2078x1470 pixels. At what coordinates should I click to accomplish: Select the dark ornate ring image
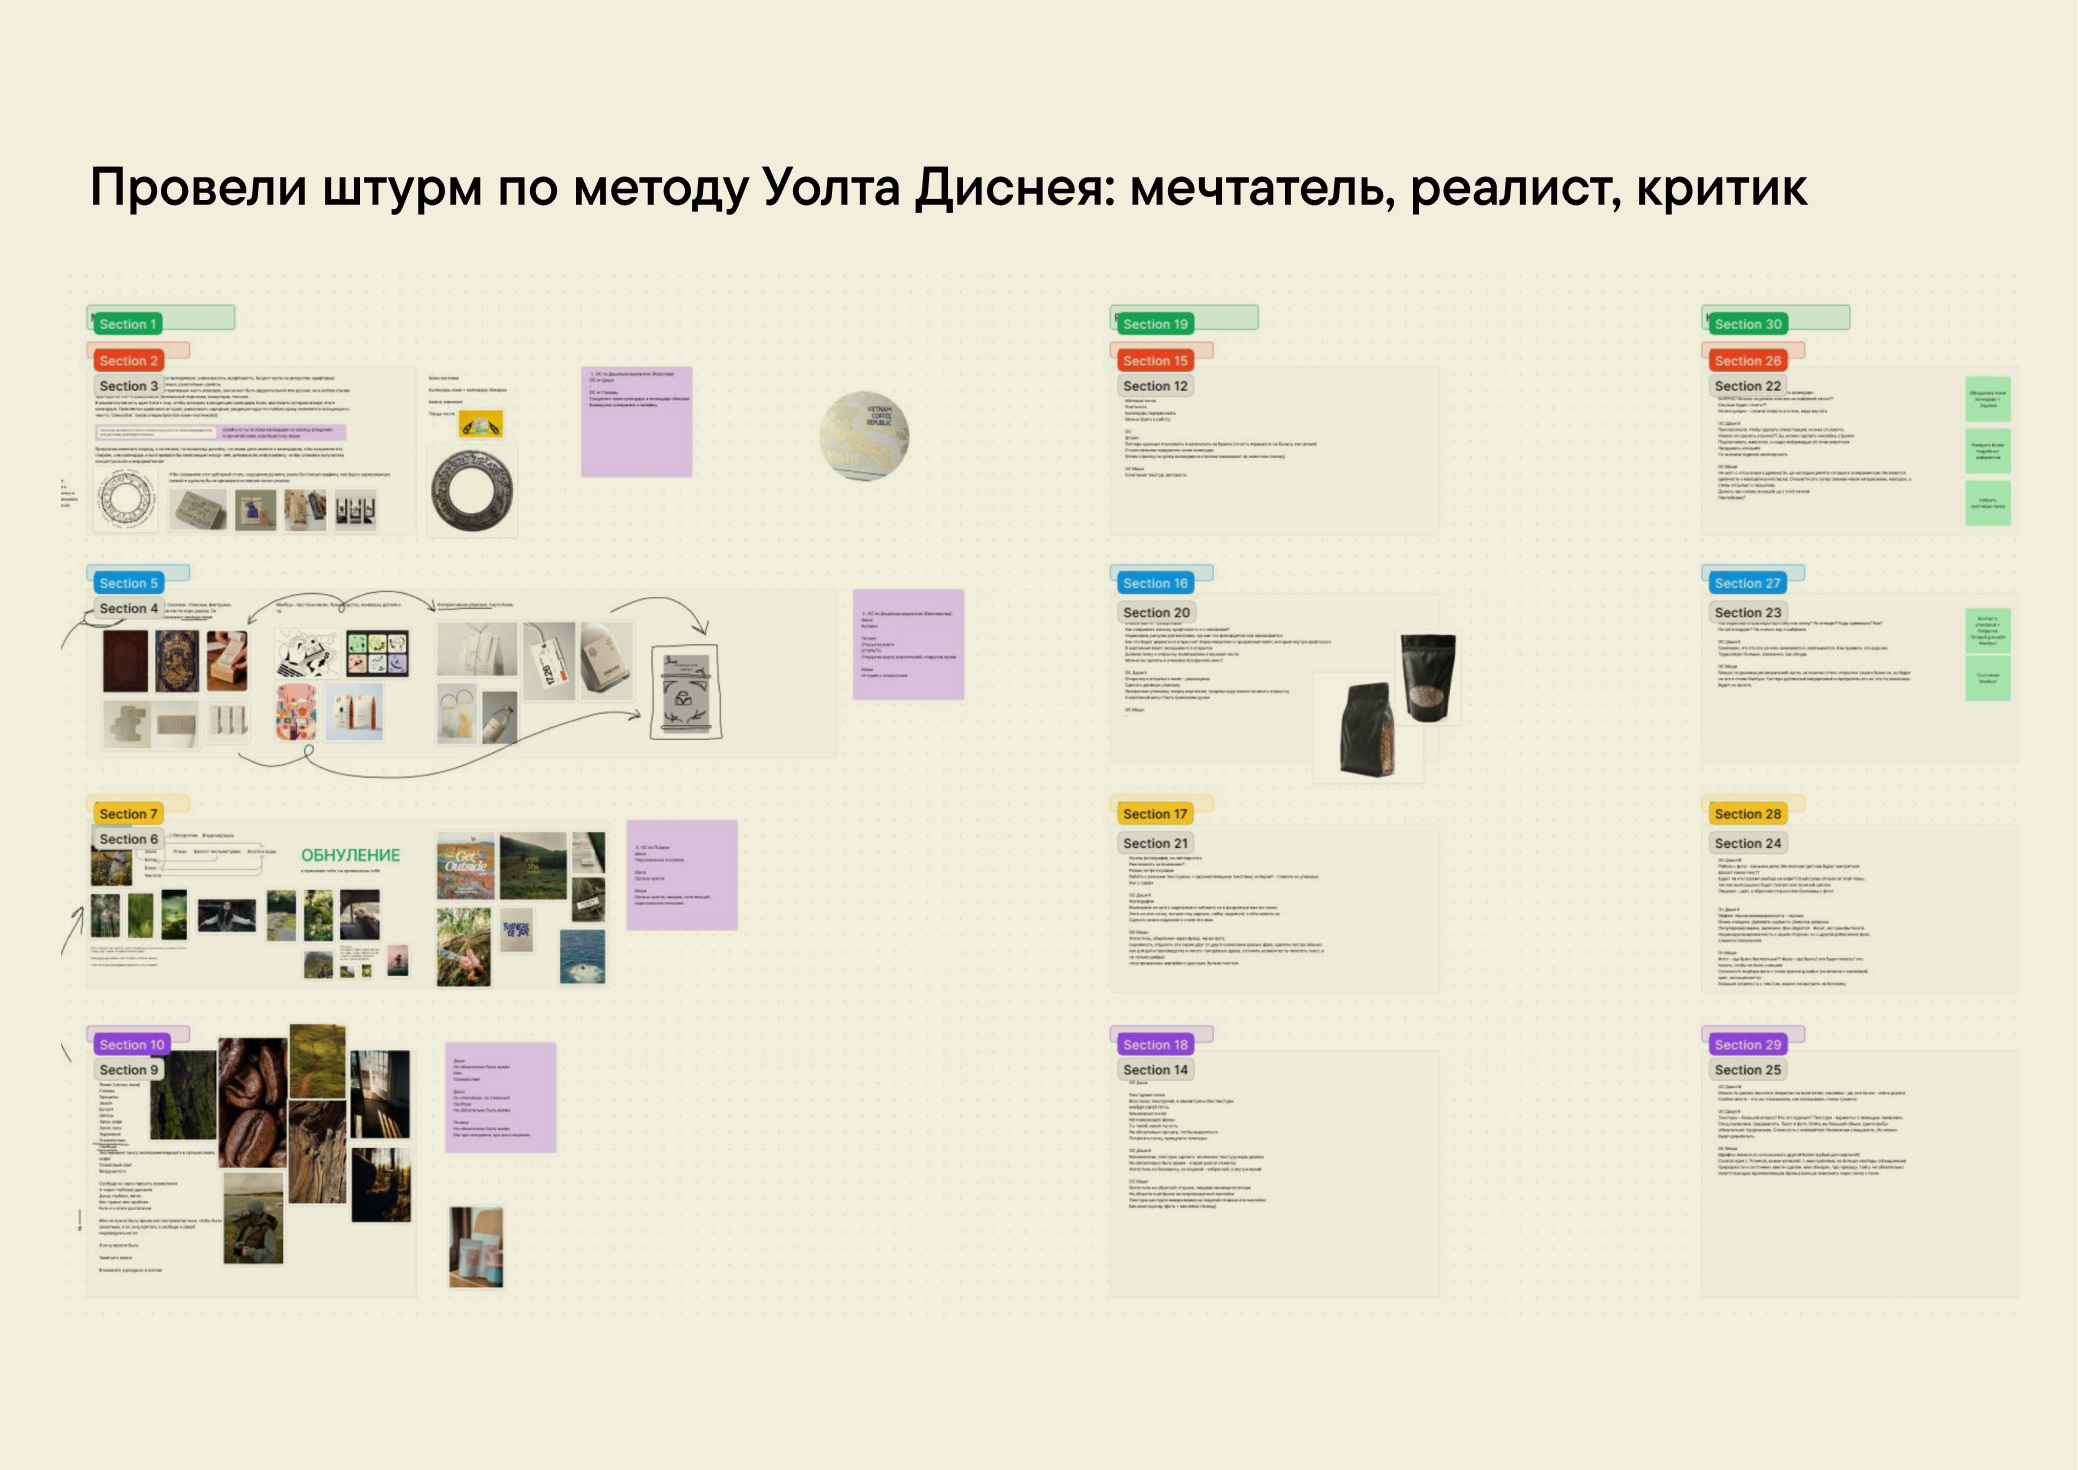(x=471, y=491)
